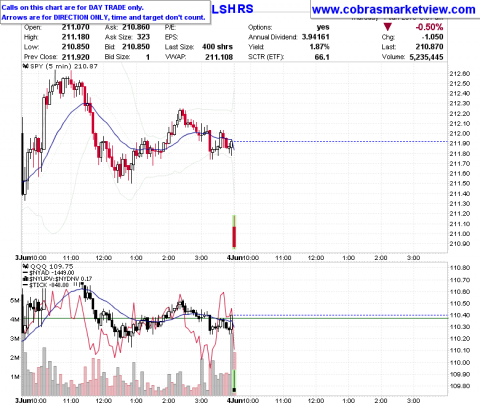Click the LSHRS title text
The height and width of the screenshot is (406, 480).
(233, 9)
